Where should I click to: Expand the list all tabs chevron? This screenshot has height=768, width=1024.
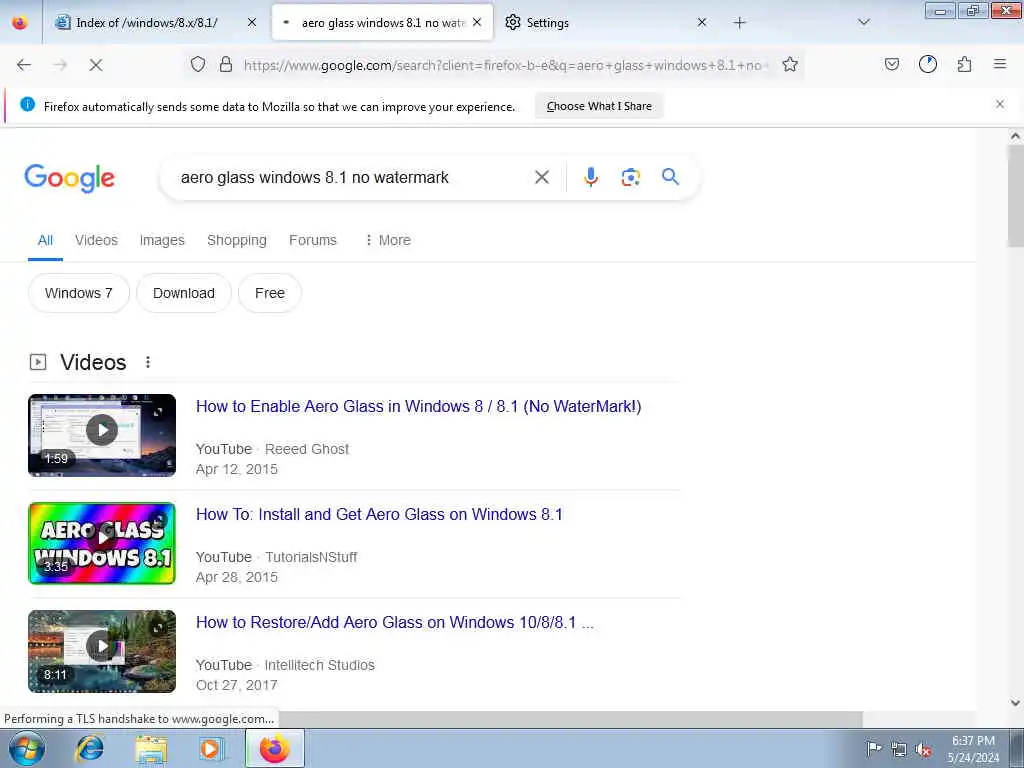coord(864,22)
